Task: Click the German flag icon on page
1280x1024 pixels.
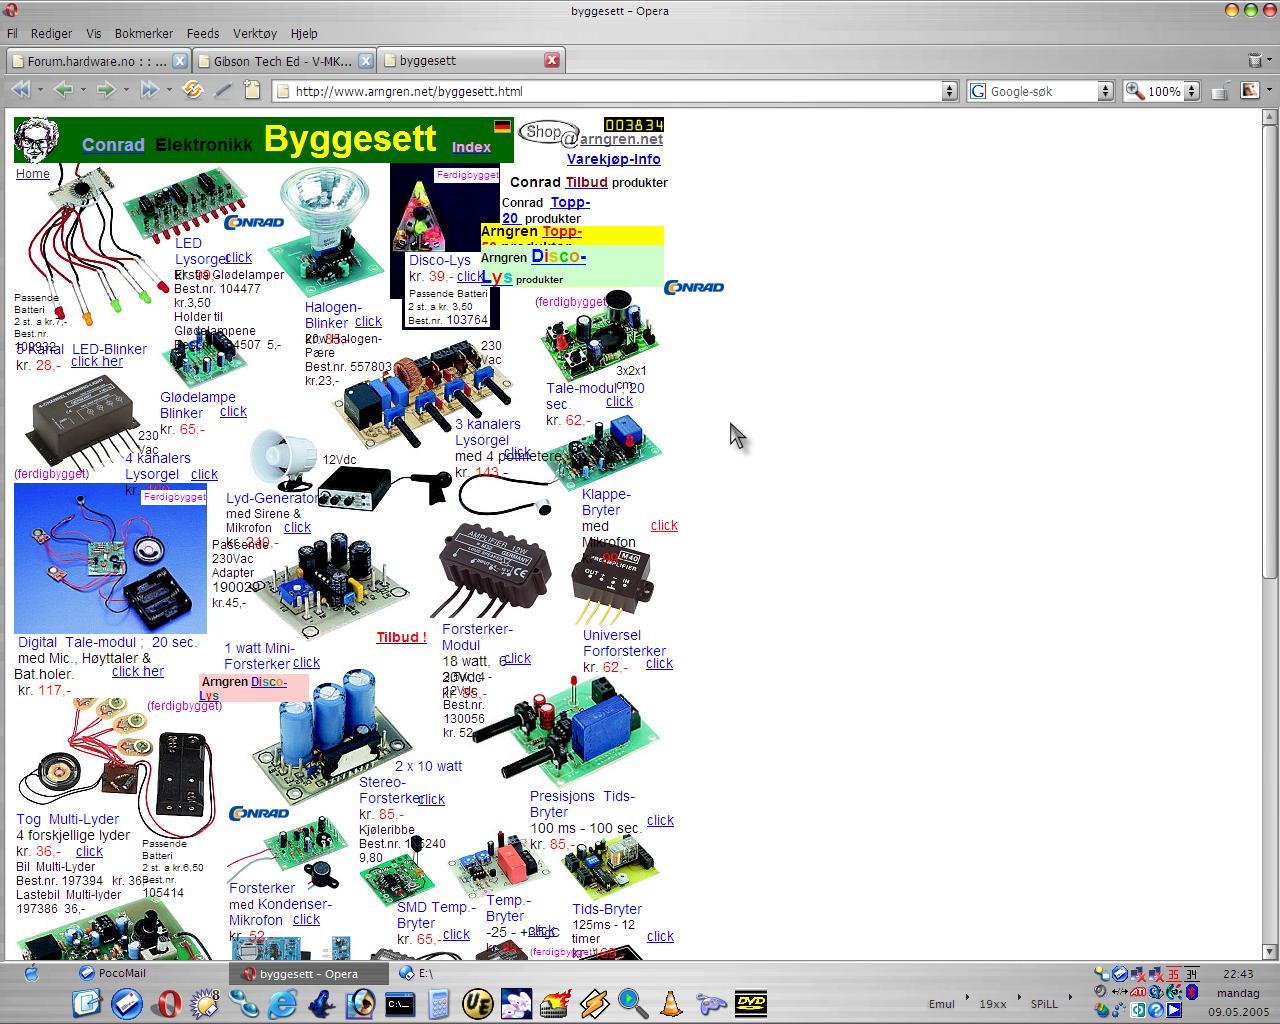Action: pos(502,127)
